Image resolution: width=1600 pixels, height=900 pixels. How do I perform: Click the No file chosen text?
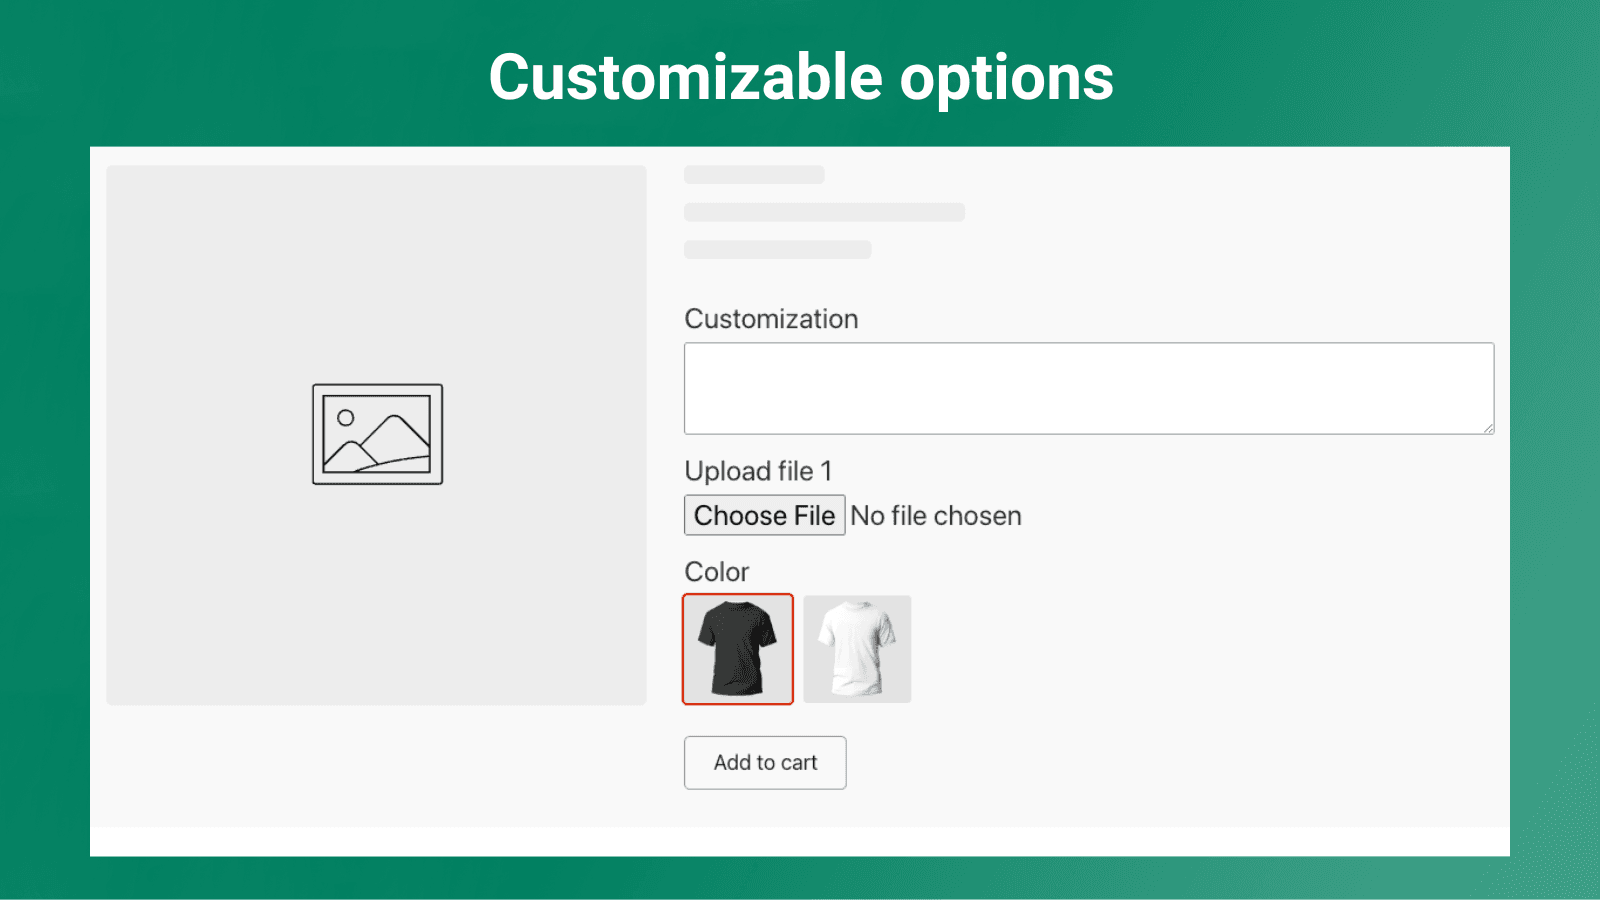[x=936, y=515]
